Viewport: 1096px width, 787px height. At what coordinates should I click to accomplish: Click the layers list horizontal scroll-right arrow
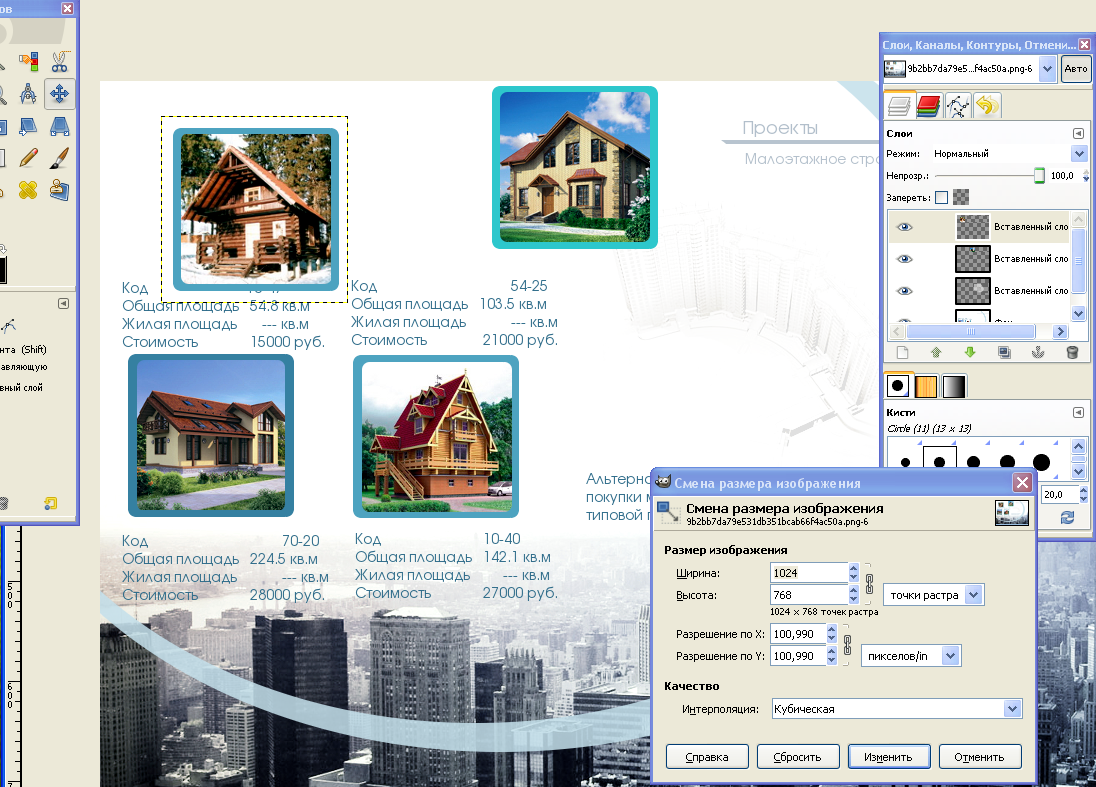pos(1061,332)
